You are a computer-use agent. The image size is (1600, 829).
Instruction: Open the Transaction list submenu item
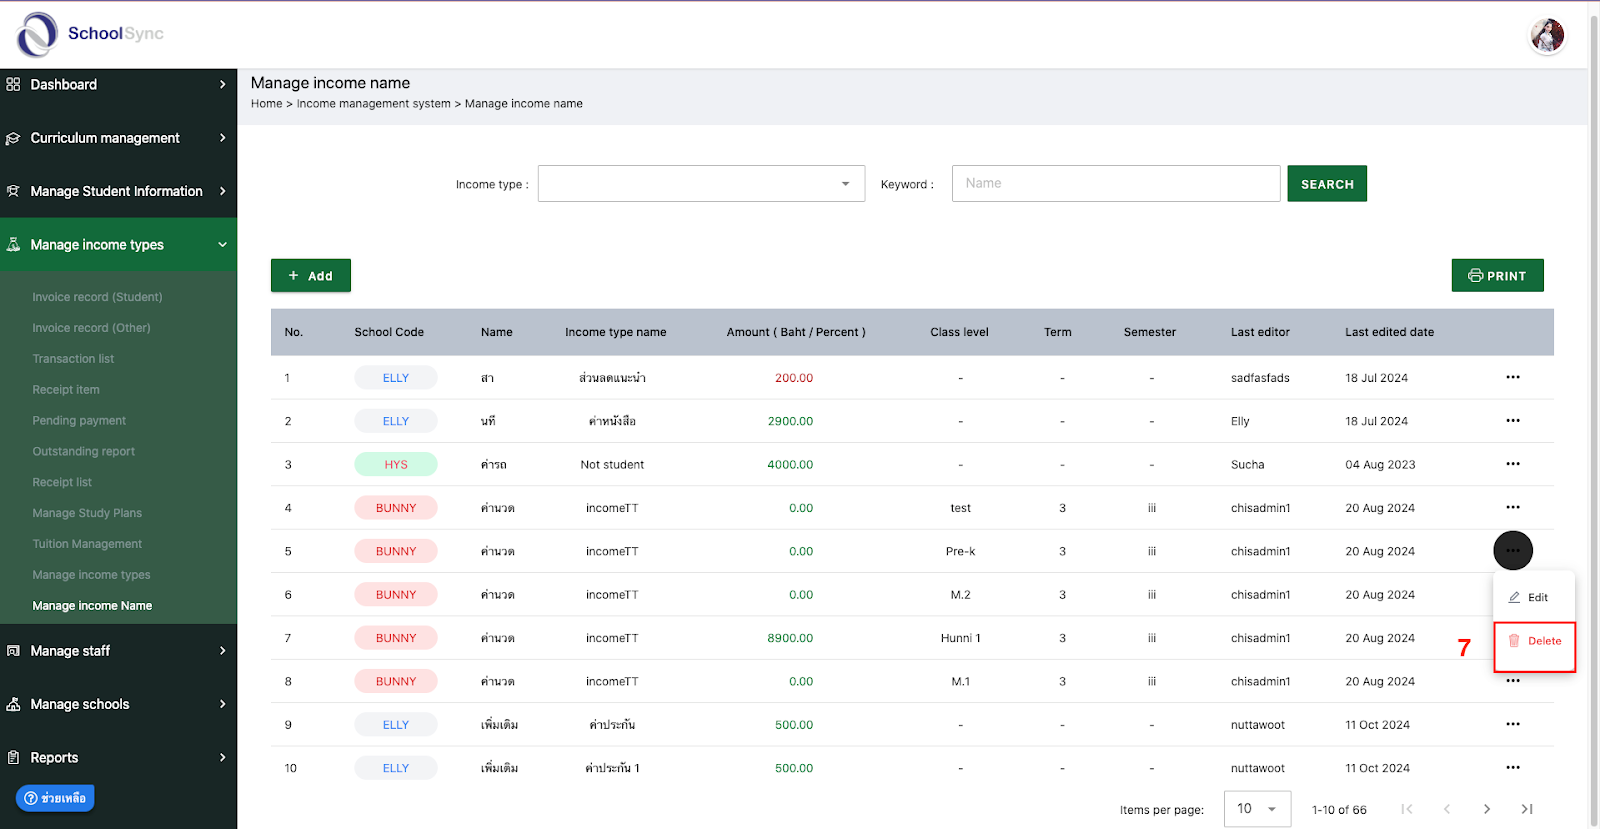click(73, 359)
